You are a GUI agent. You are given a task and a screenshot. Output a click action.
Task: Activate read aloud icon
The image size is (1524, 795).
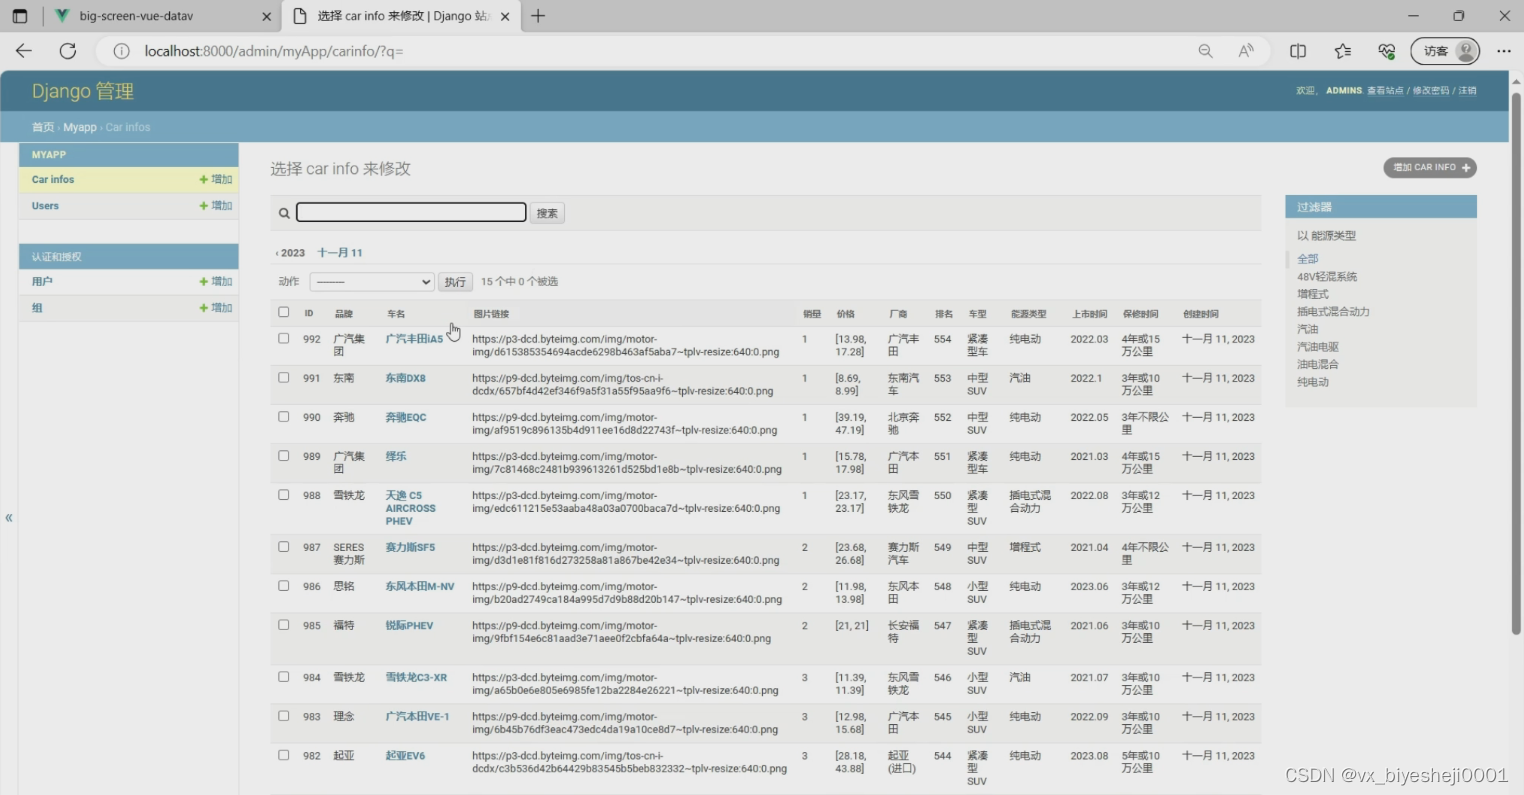tap(1246, 51)
